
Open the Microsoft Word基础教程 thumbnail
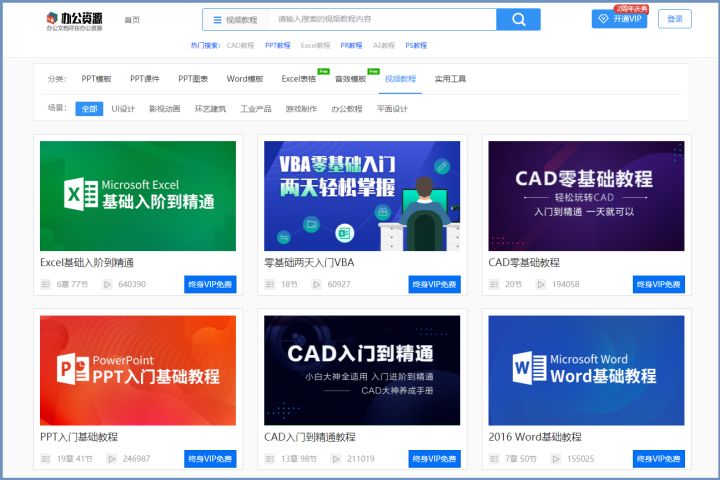[586, 370]
